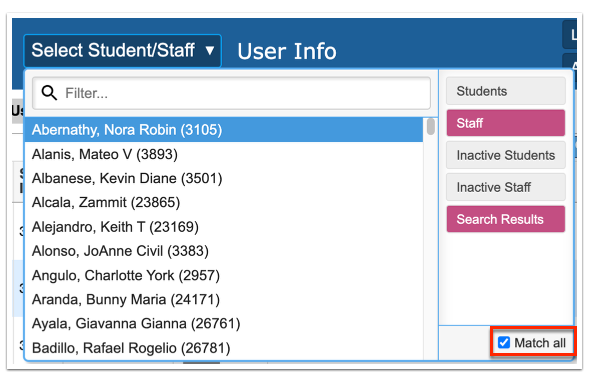This screenshot has width=590, height=381.
Task: Click the Select Student/Staff dropdown arrow
Action: [x=210, y=50]
